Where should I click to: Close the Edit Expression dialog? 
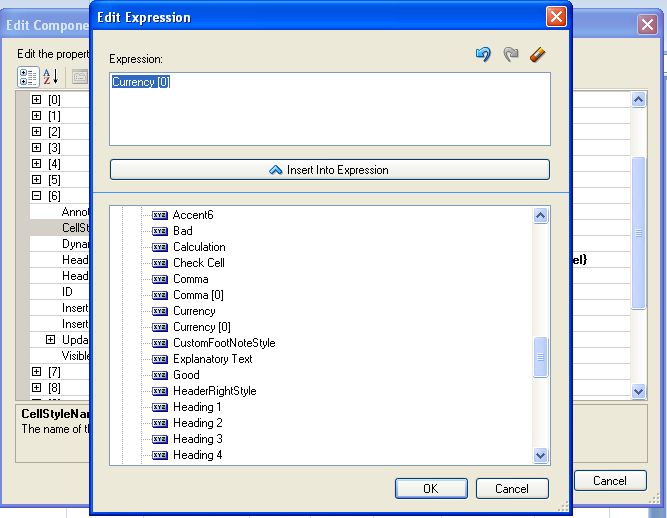point(556,17)
